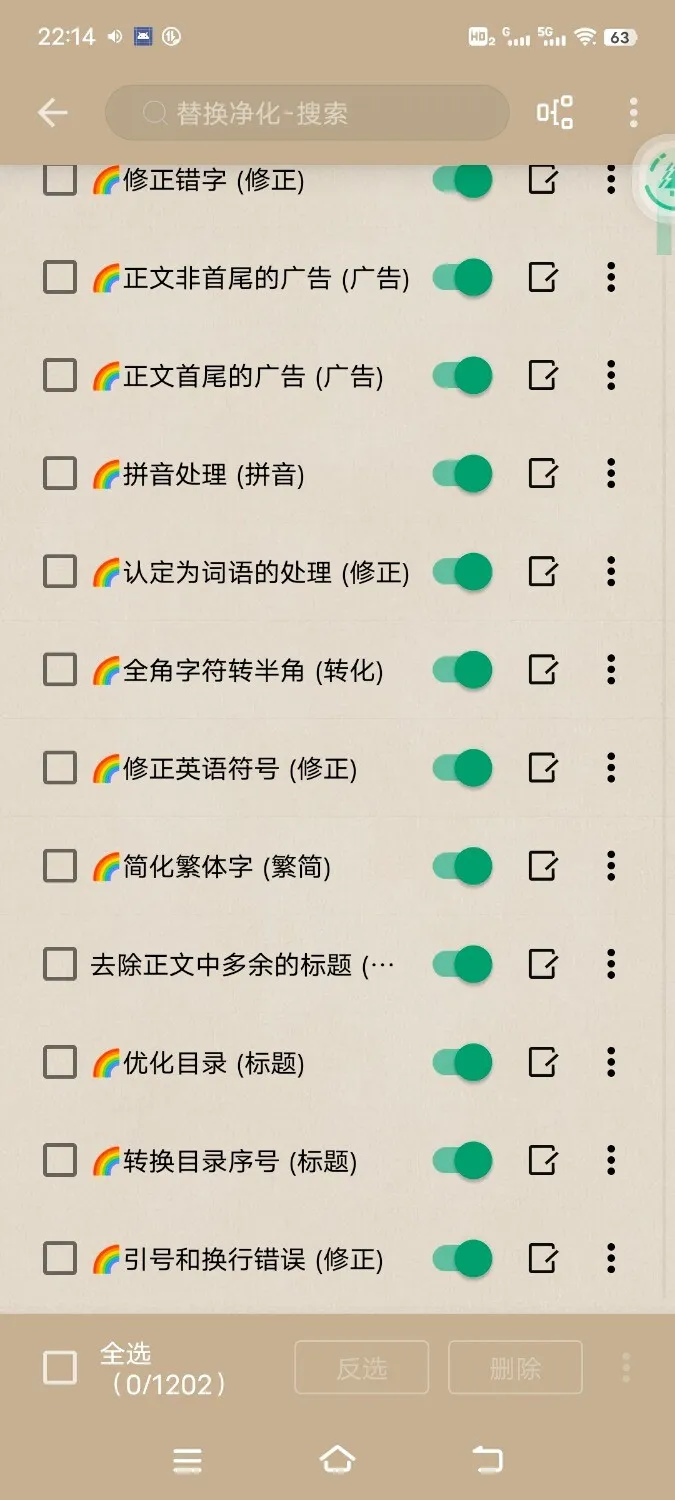Show more options for 去除正文中多余的标题

(611, 964)
